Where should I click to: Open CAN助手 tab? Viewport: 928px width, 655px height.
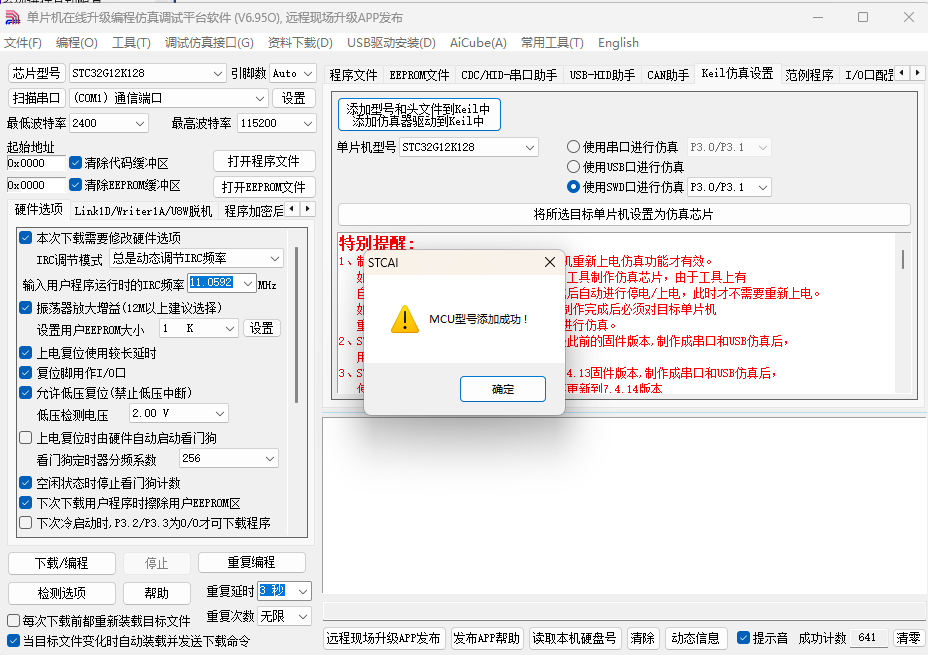point(668,75)
